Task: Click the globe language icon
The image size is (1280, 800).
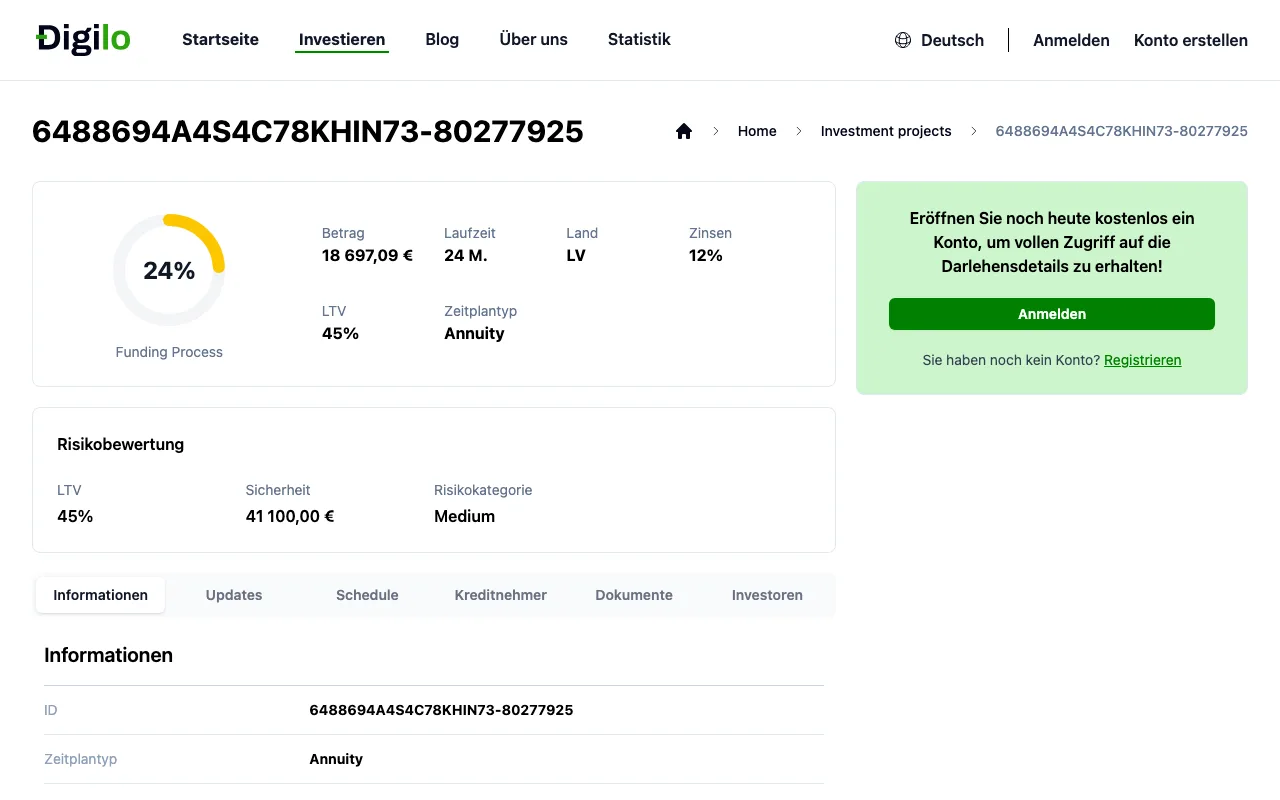Action: [903, 40]
